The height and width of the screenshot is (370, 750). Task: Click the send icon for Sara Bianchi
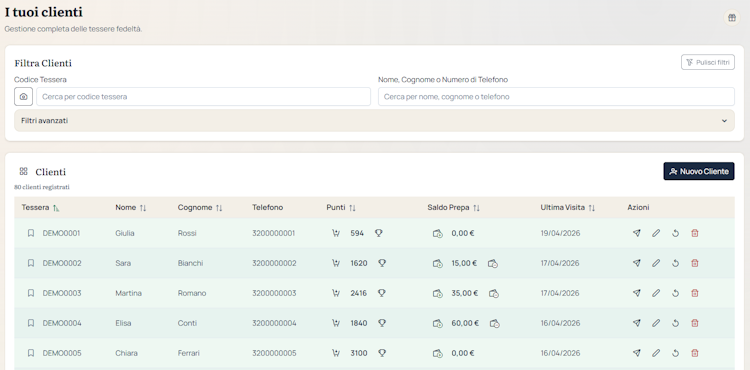coord(637,263)
